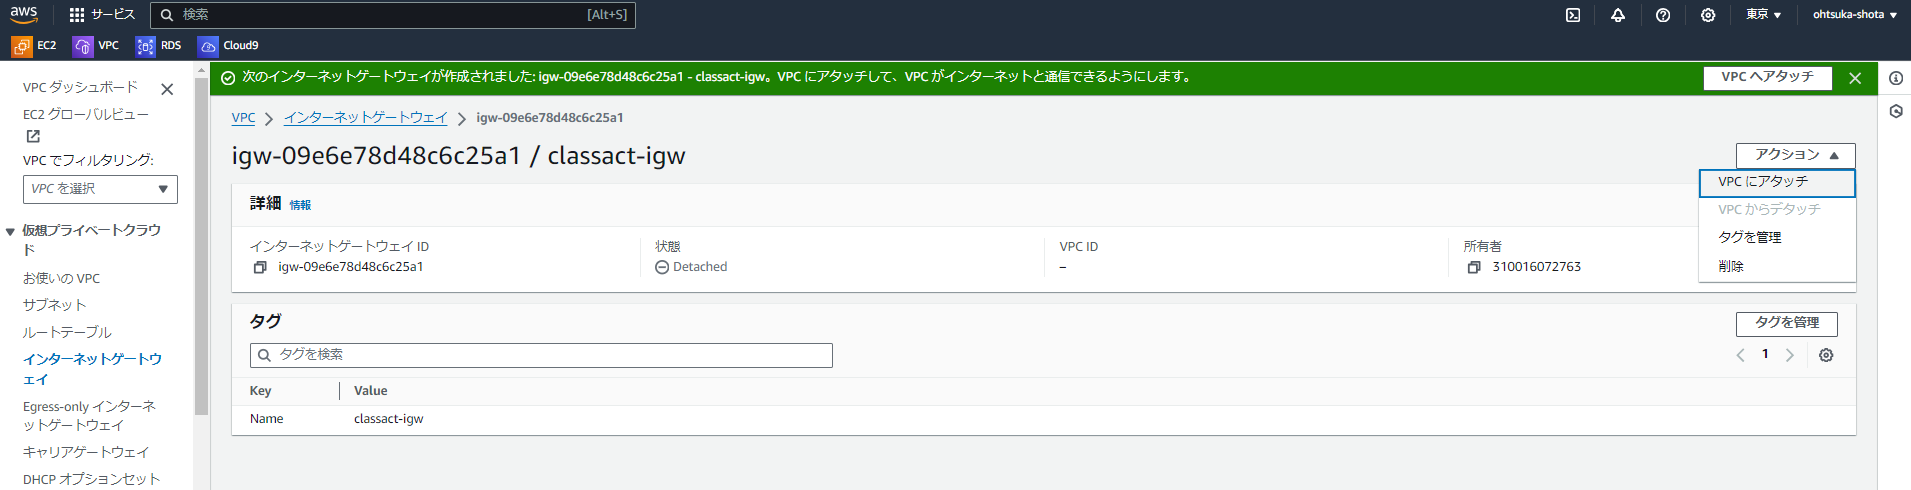Open the help question mark icon

(x=1663, y=15)
